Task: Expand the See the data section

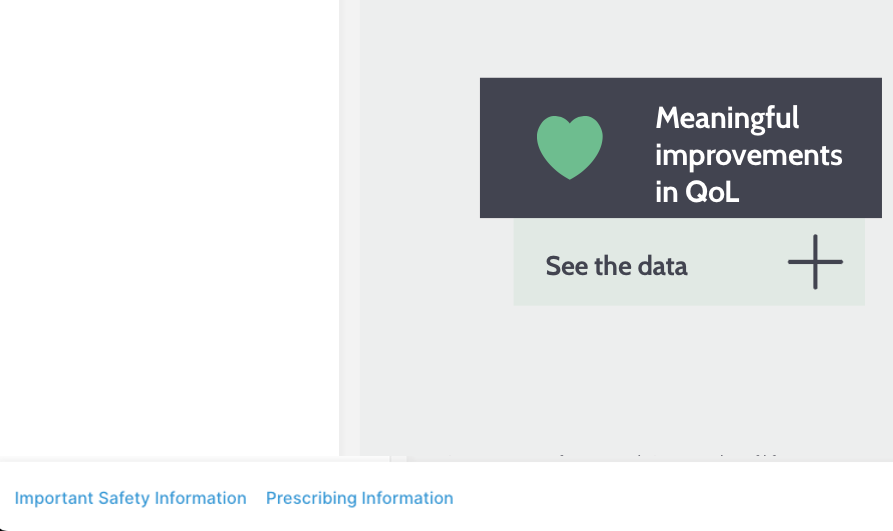Action: (616, 266)
